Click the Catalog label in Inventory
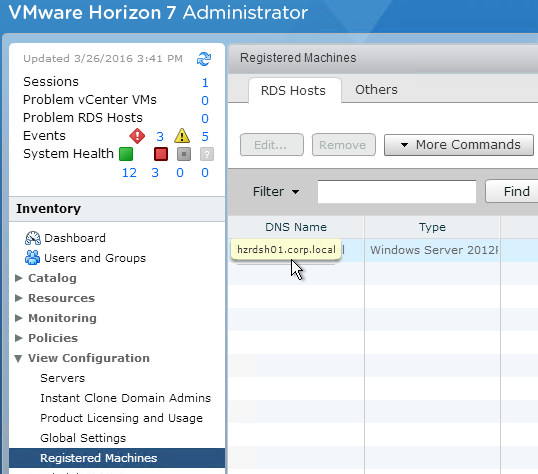This screenshot has width=538, height=474. (52, 278)
